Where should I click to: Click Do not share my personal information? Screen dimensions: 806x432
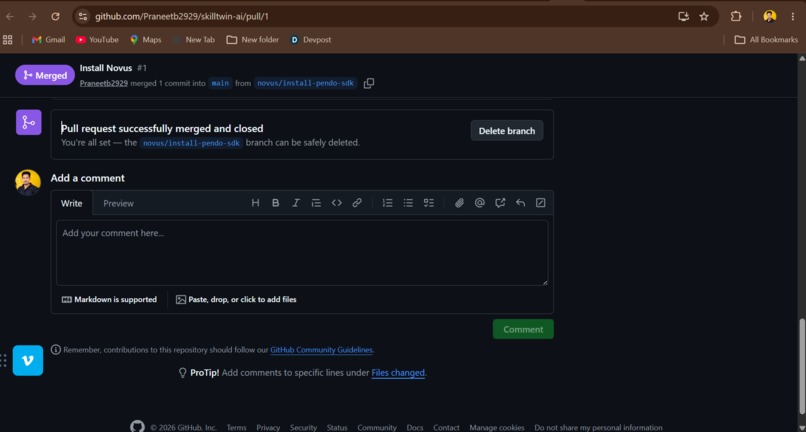point(598,427)
